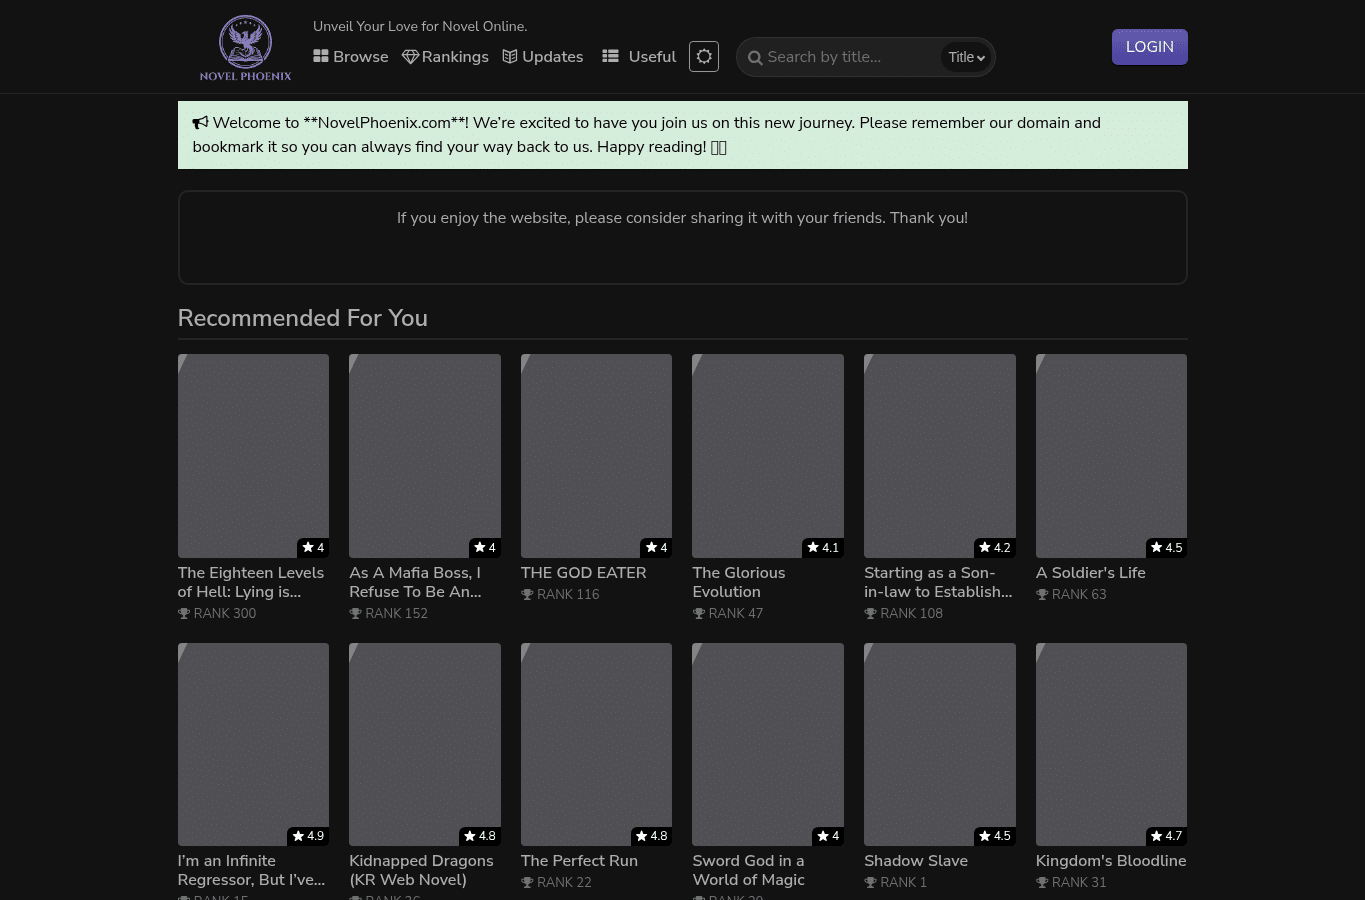Click the RANK 31 text under Kingdom's Bloodline
The width and height of the screenshot is (1365, 900).
(x=1079, y=883)
